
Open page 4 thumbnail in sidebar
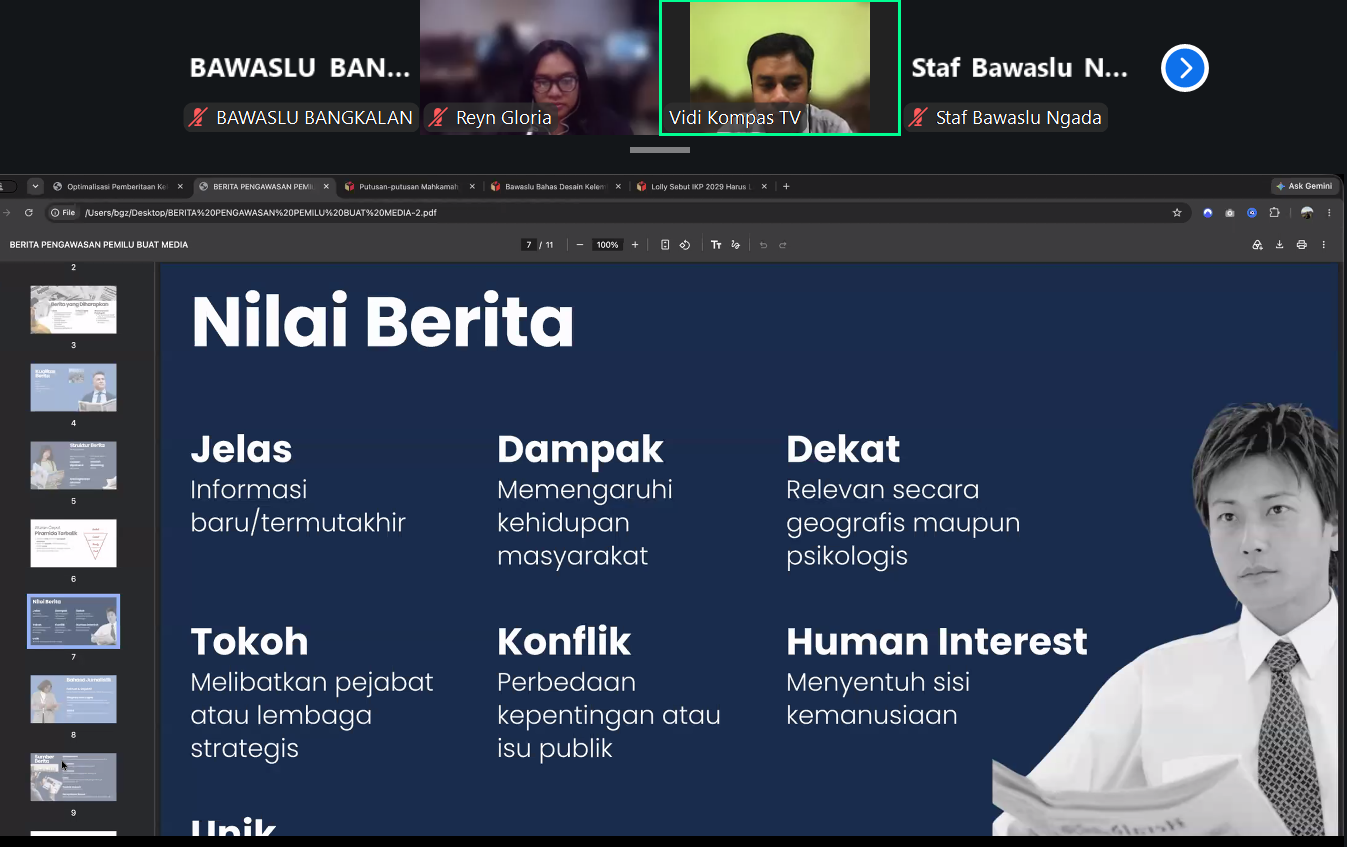click(x=73, y=387)
